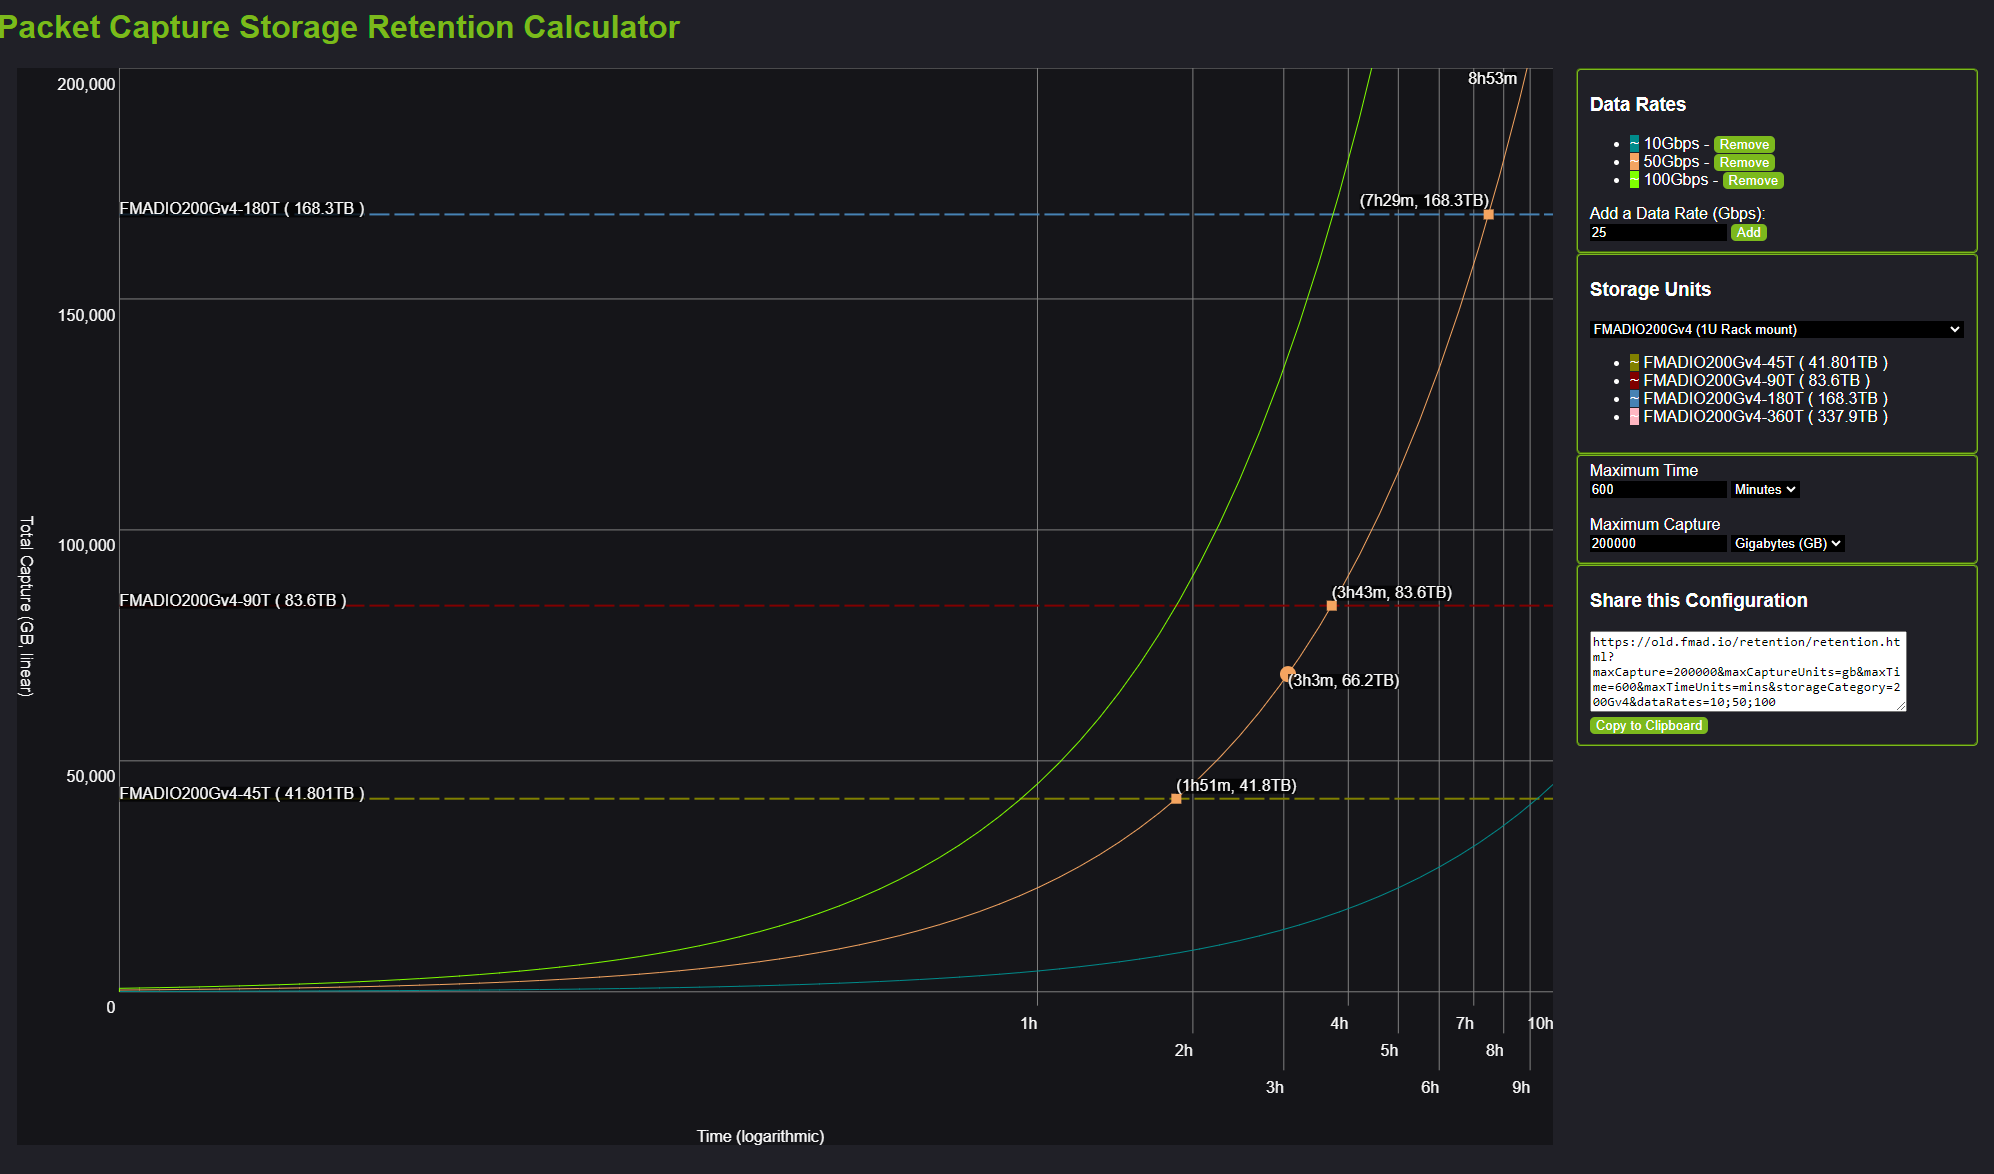1994x1174 pixels.
Task: Click the (7h29m, 168.3TB) intersection marker
Action: 1488,215
